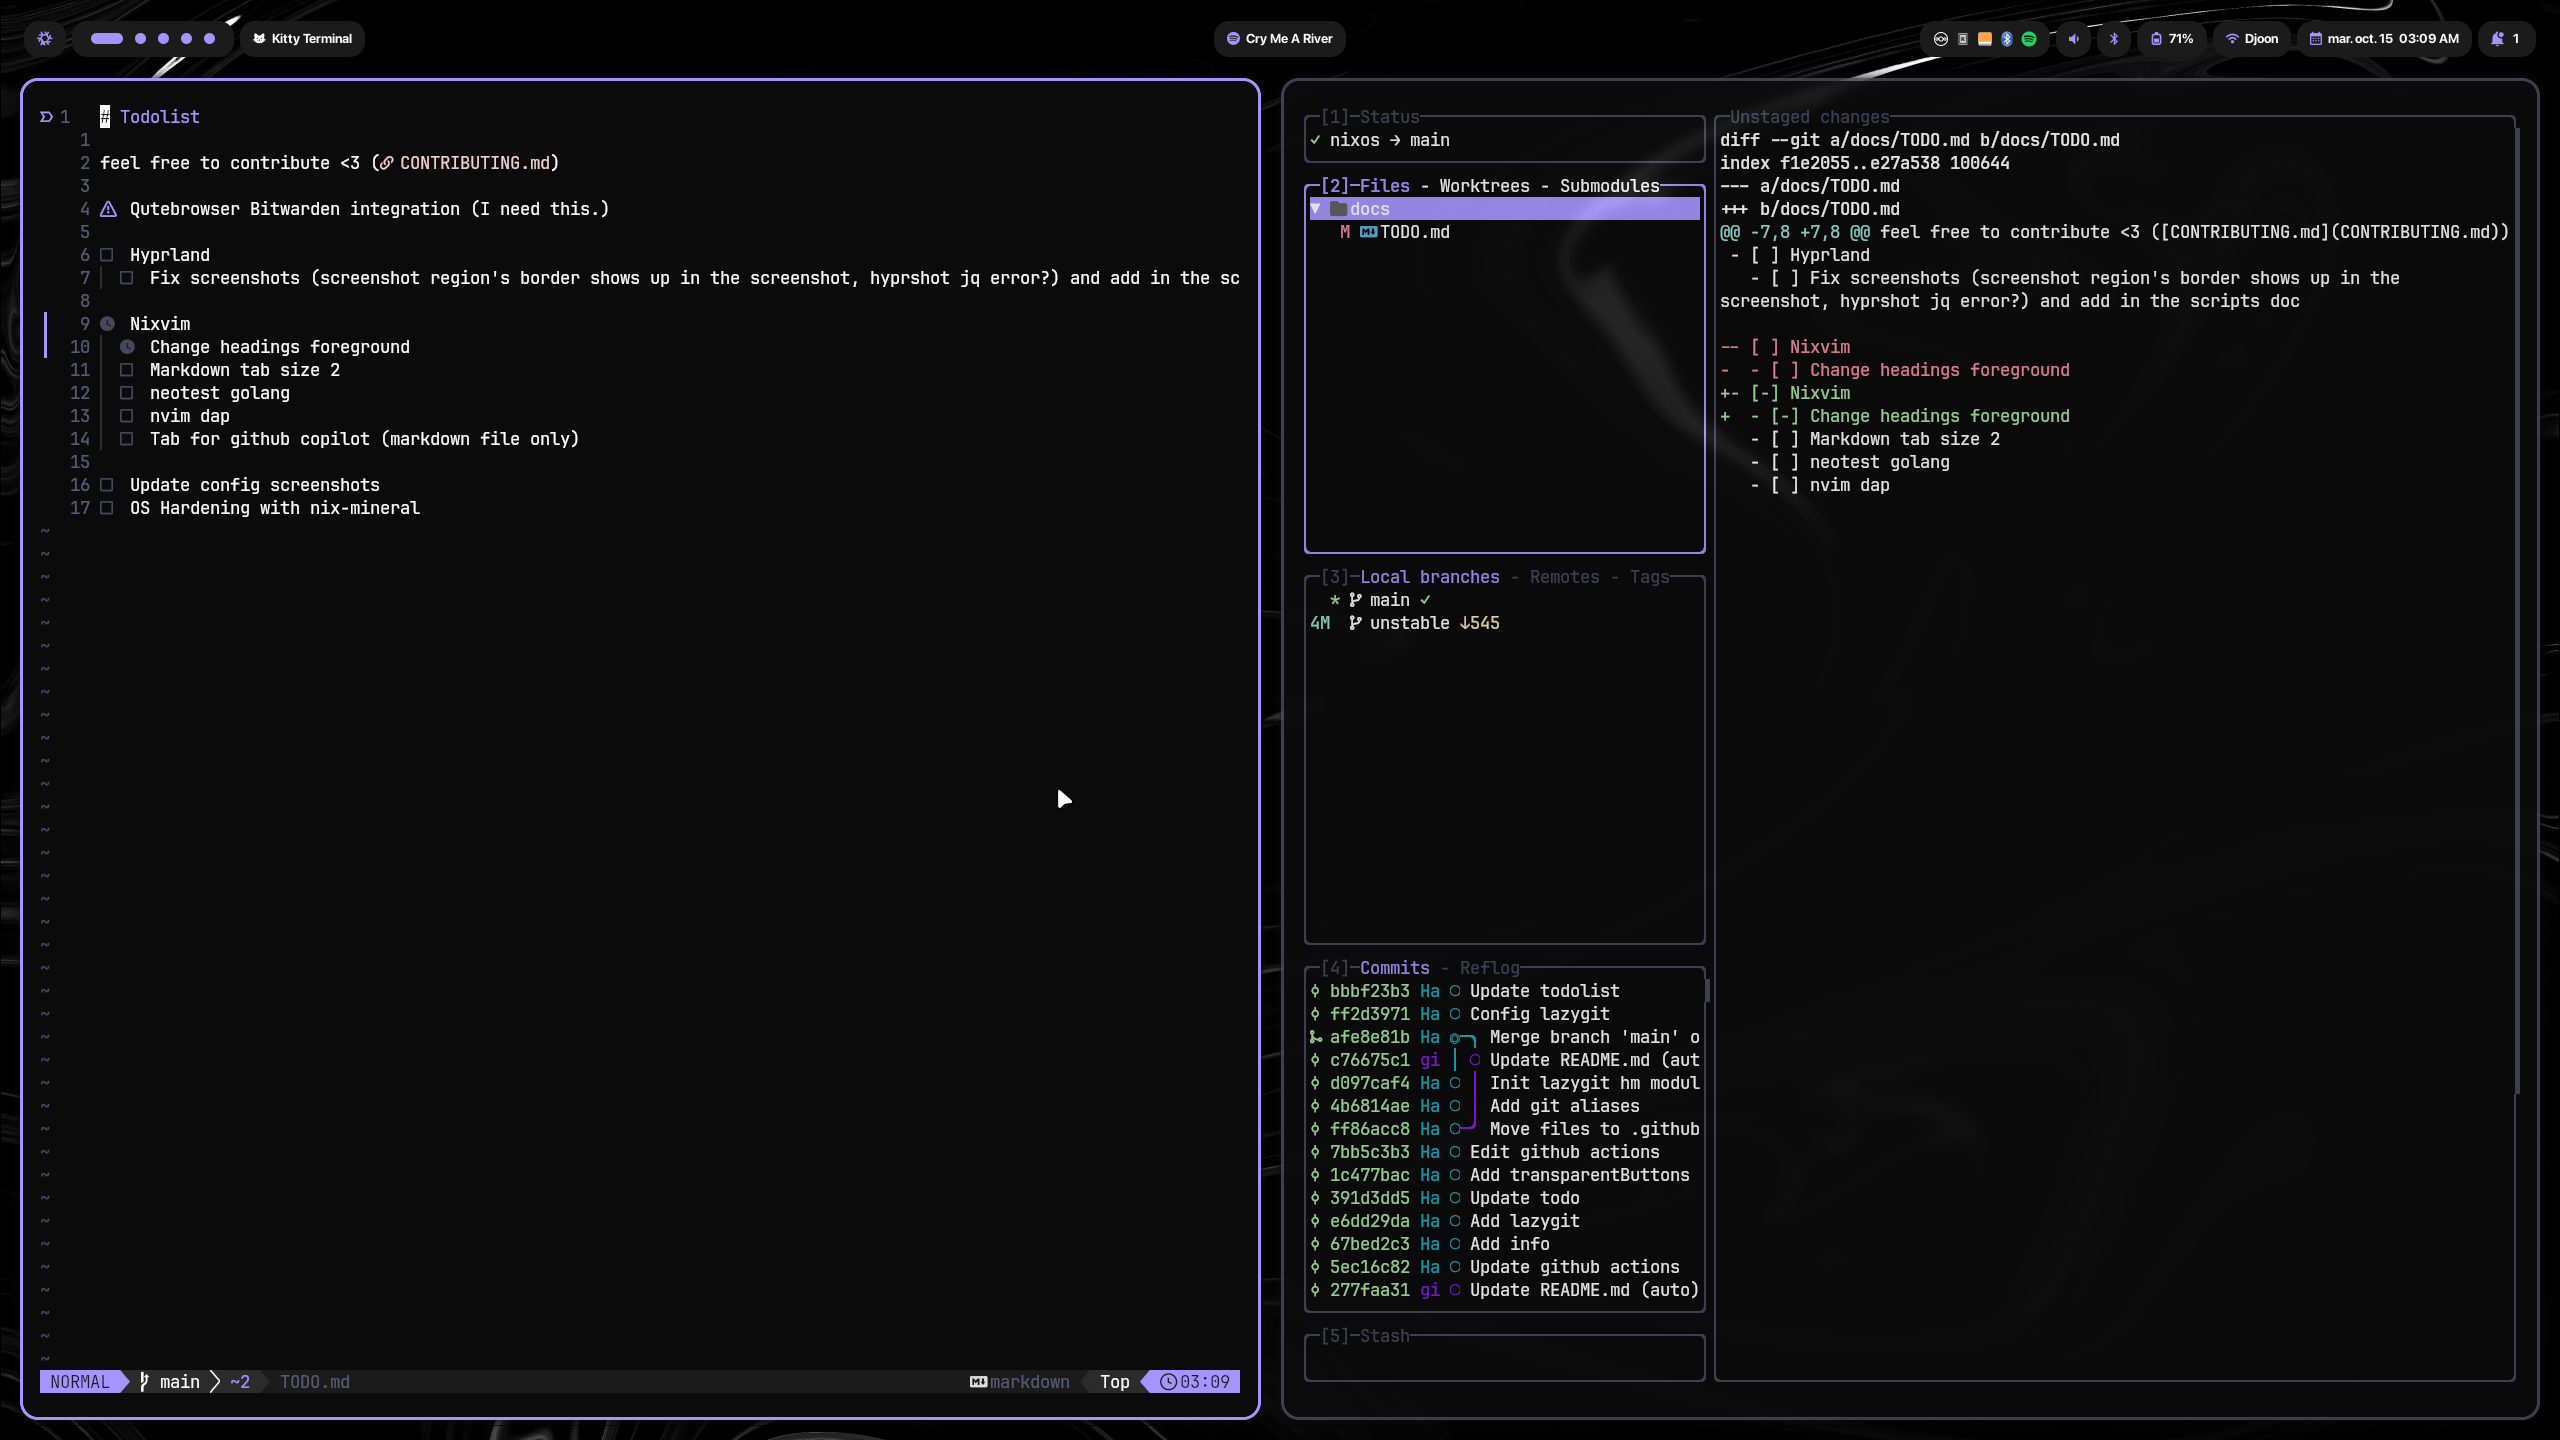
Task: Click the Spotify icon in the system tray
Action: (x=2029, y=38)
